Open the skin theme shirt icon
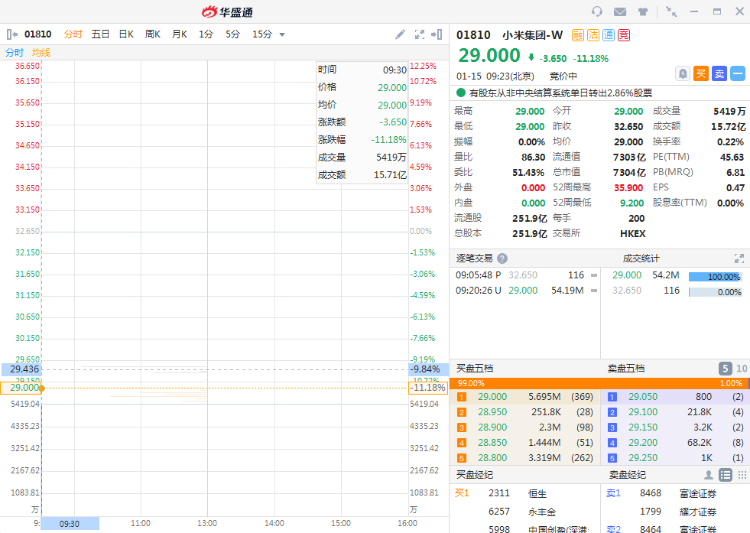 [643, 11]
